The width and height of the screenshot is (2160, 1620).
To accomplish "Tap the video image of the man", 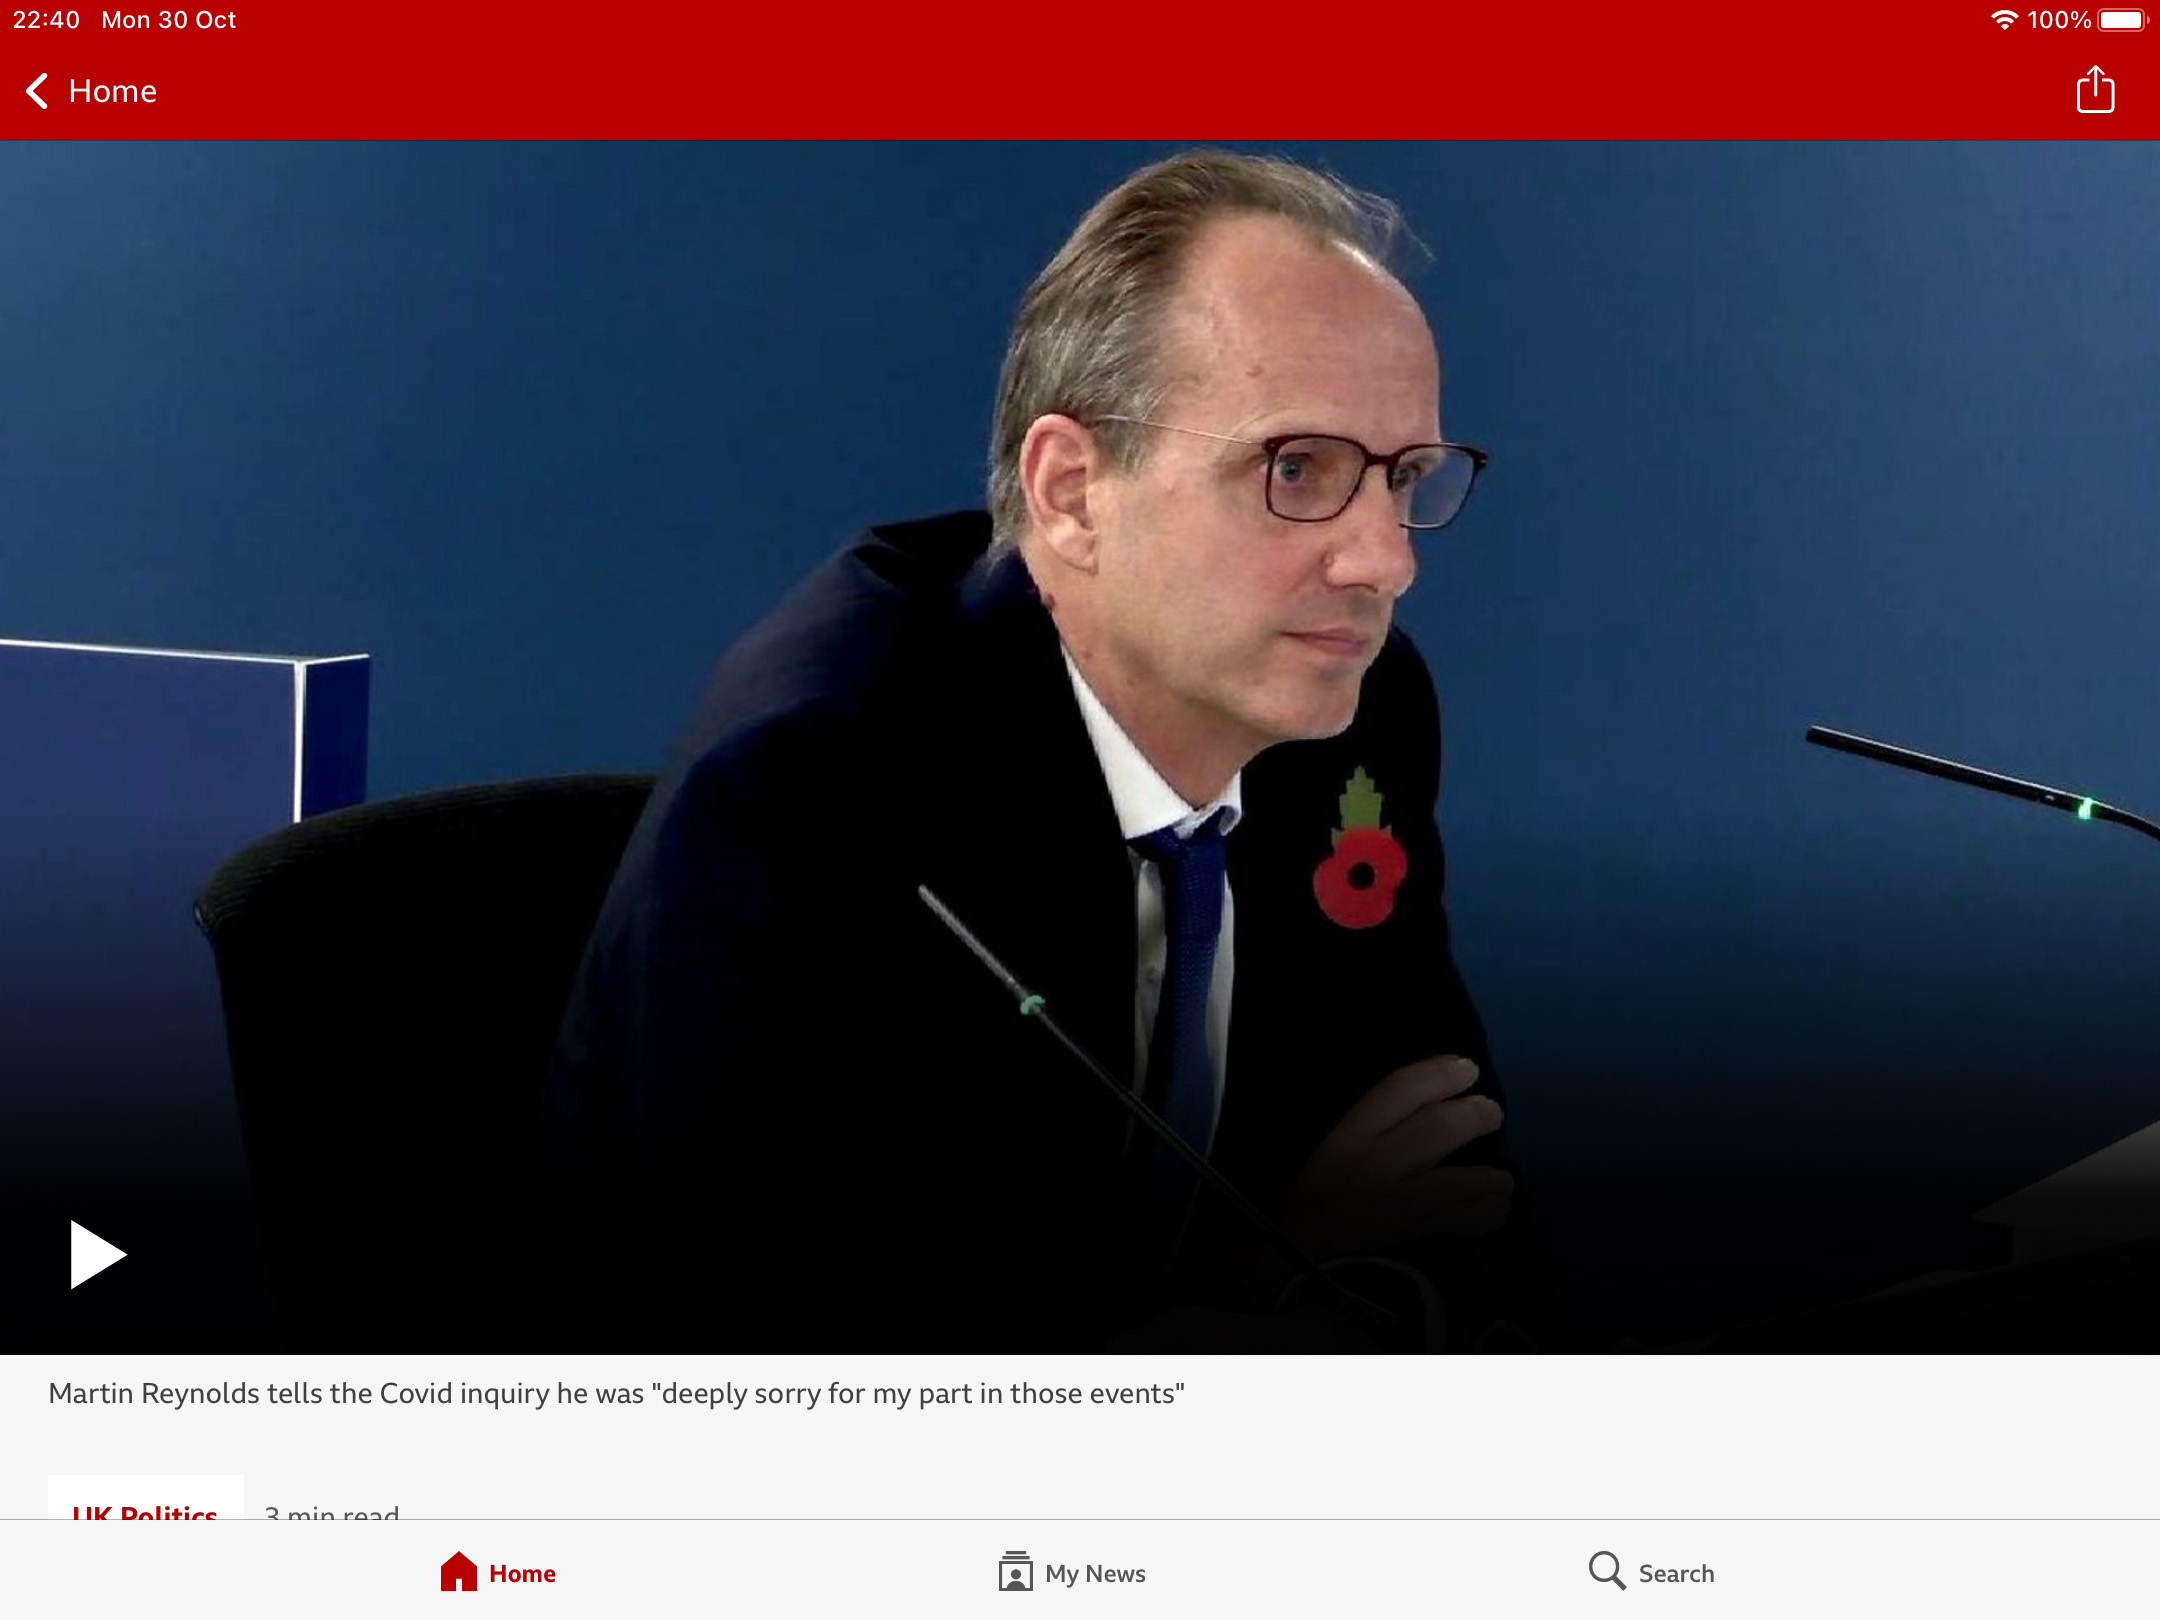I will (1080, 747).
